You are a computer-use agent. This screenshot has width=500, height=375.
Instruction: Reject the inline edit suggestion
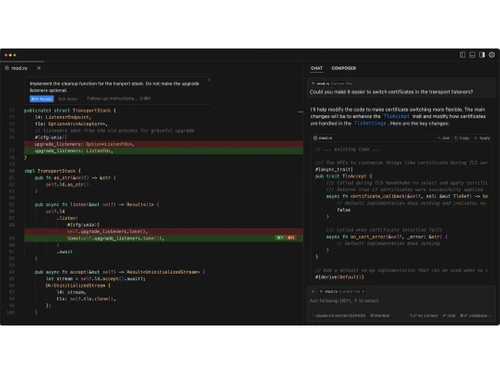pos(68,99)
